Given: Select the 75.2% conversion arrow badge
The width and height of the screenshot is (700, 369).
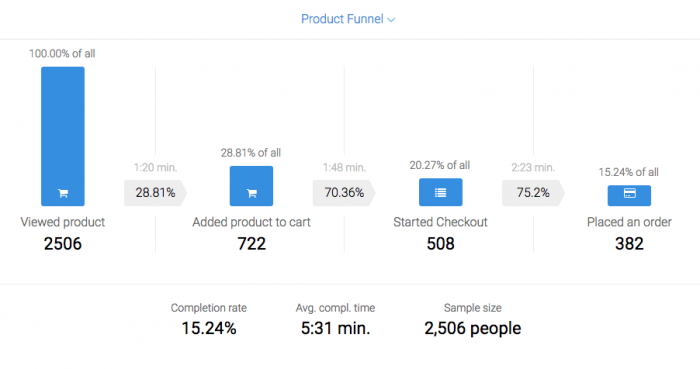Looking at the screenshot, I should (x=533, y=193).
